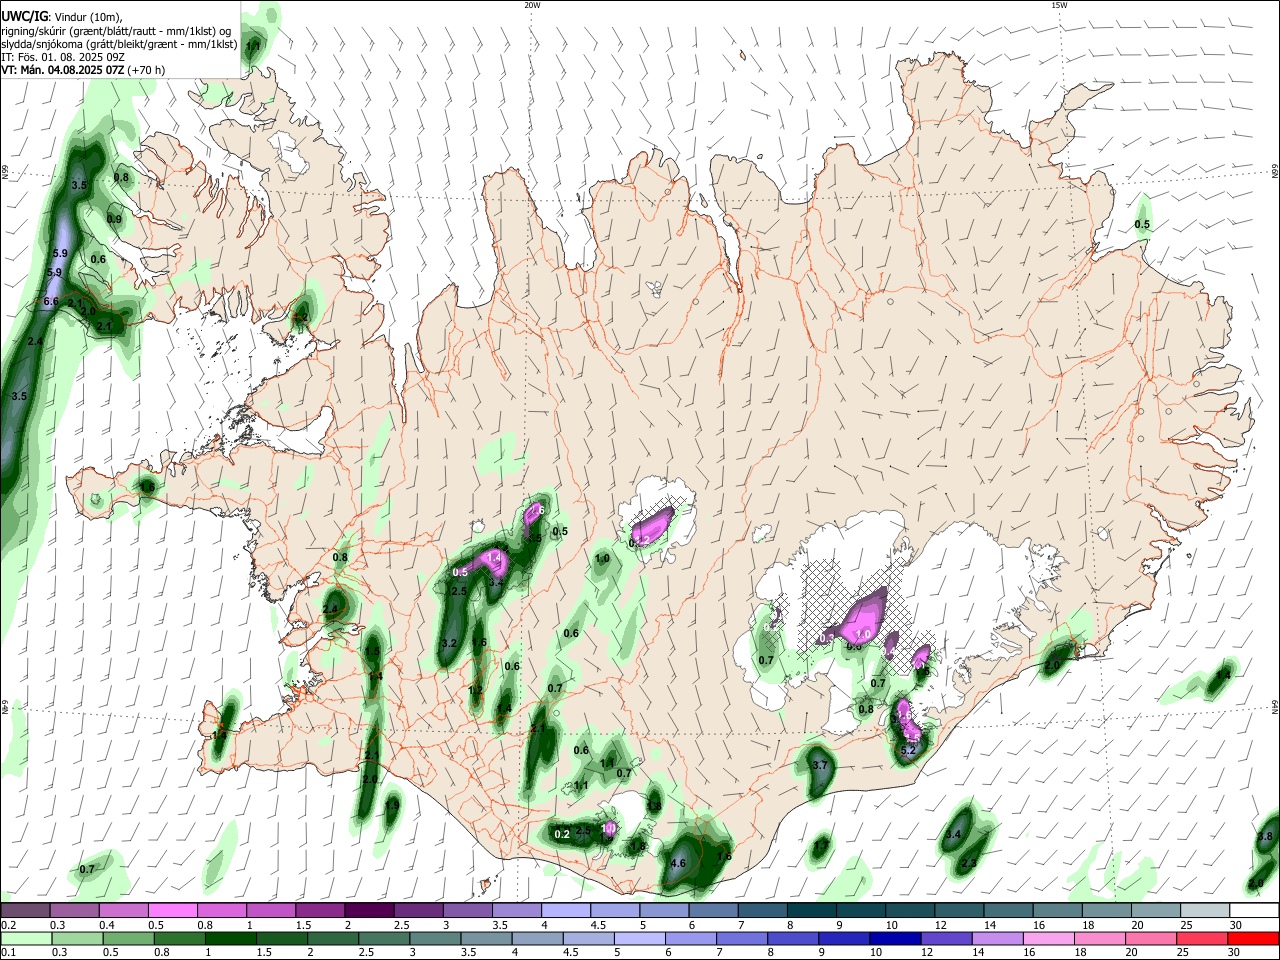This screenshot has width=1280, height=960.
Task: Click the initial time 'IT: Fös. 01. 08. 2025 09Z'
Action: (x=61, y=57)
